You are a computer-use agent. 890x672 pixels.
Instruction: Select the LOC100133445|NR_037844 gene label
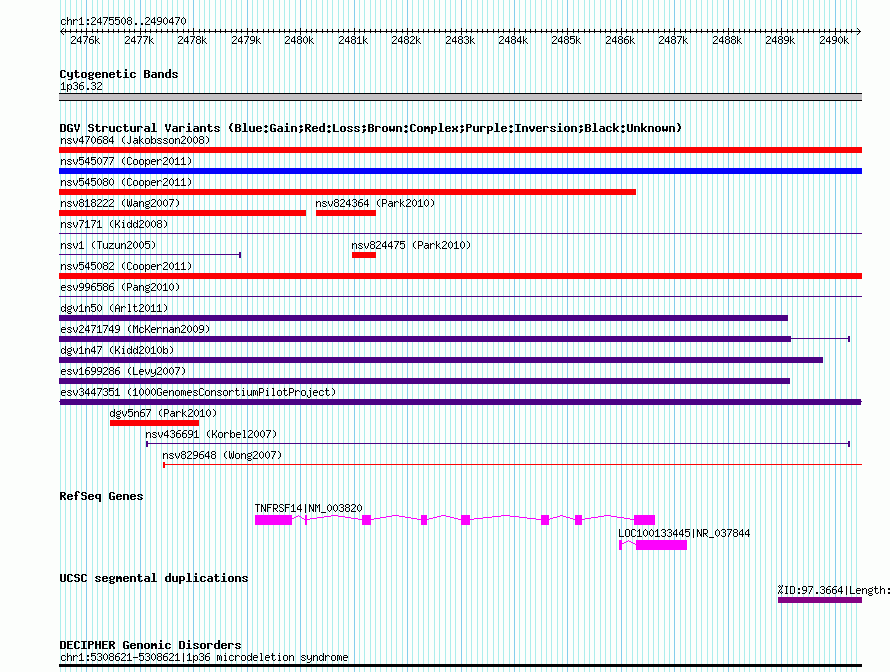coord(684,533)
